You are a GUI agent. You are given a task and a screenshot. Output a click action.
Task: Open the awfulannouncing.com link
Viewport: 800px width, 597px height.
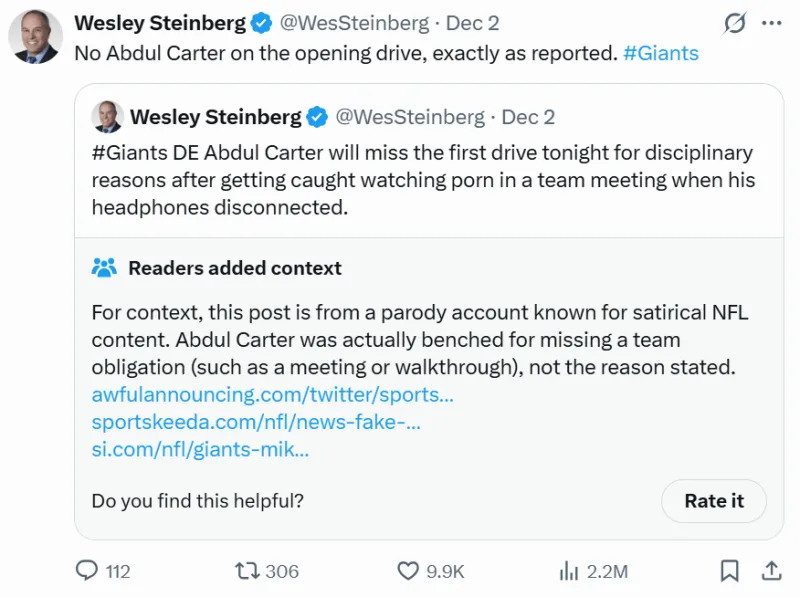click(x=272, y=394)
